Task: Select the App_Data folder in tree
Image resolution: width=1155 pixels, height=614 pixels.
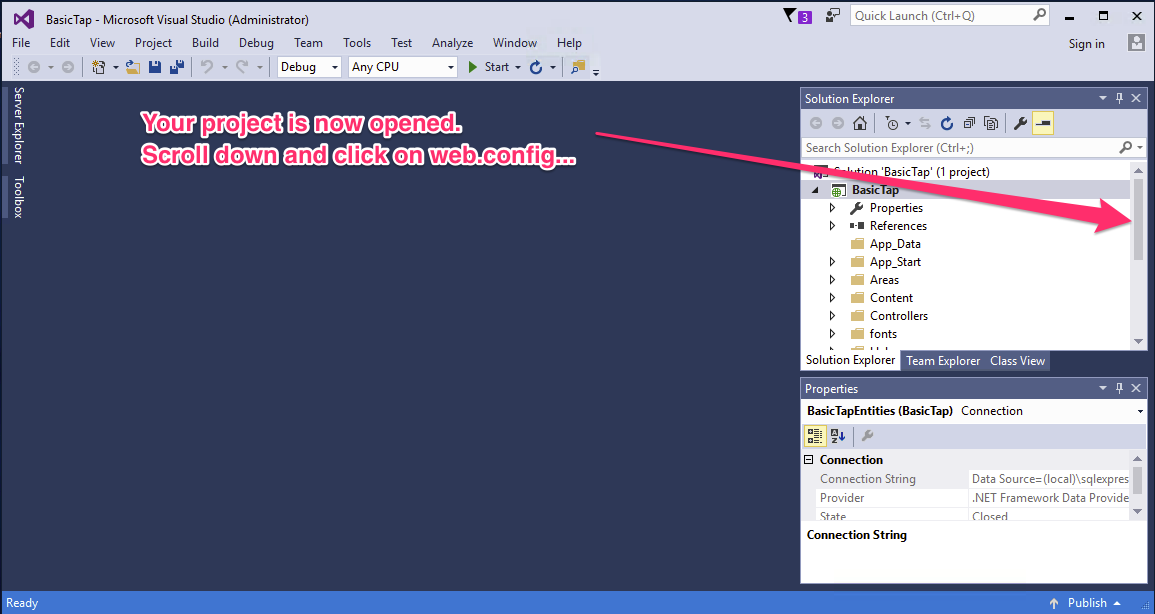Action: 895,244
